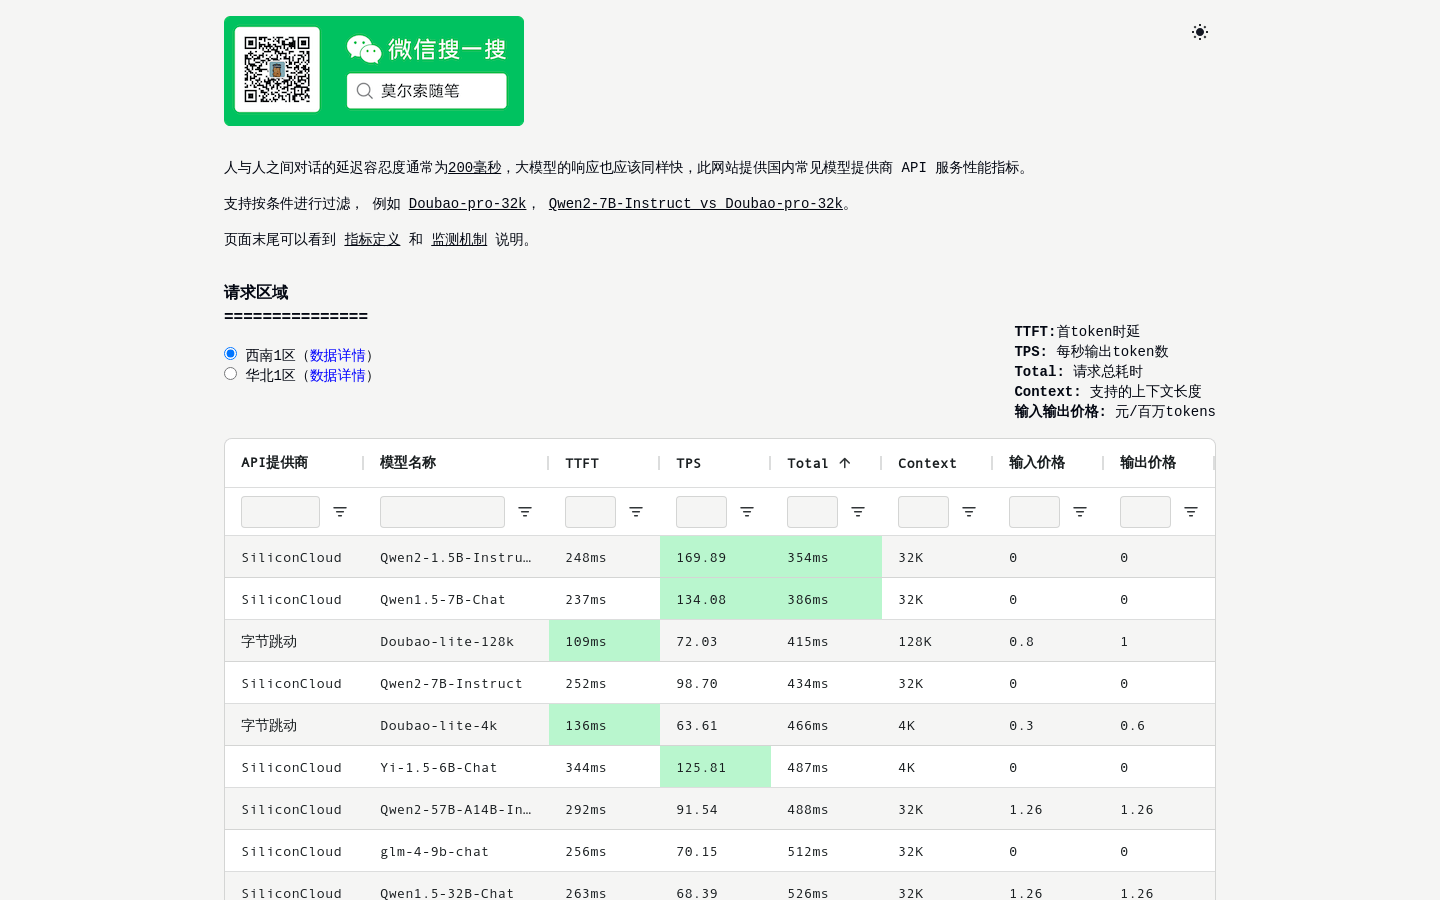Jump to 监测机制 section

[x=459, y=239]
